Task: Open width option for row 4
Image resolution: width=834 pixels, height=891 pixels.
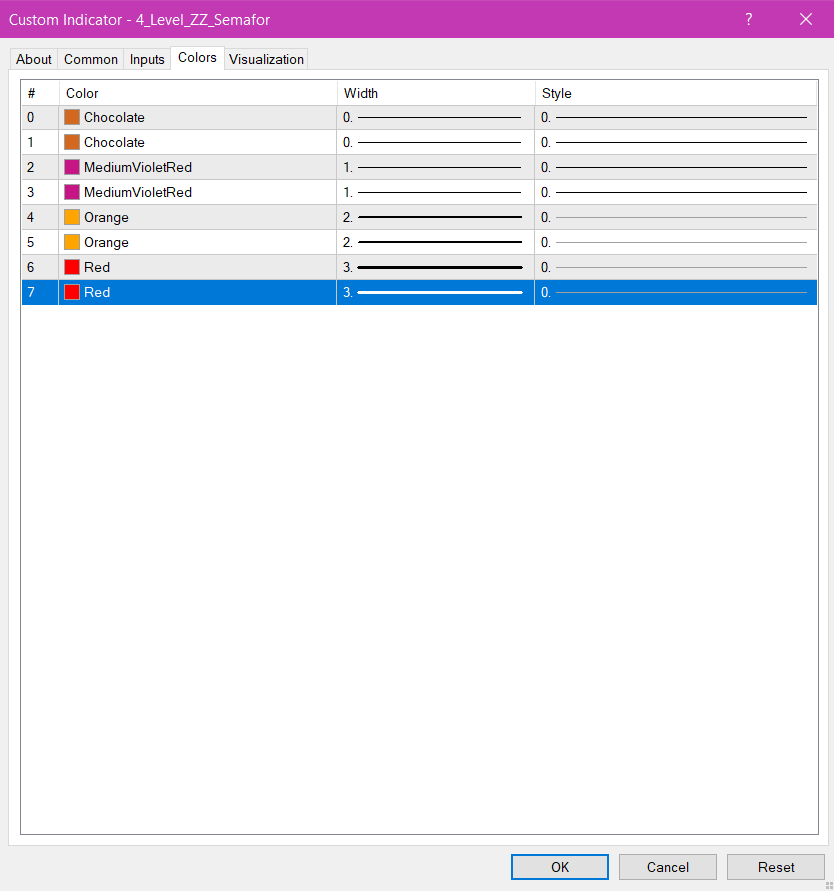Action: [436, 217]
